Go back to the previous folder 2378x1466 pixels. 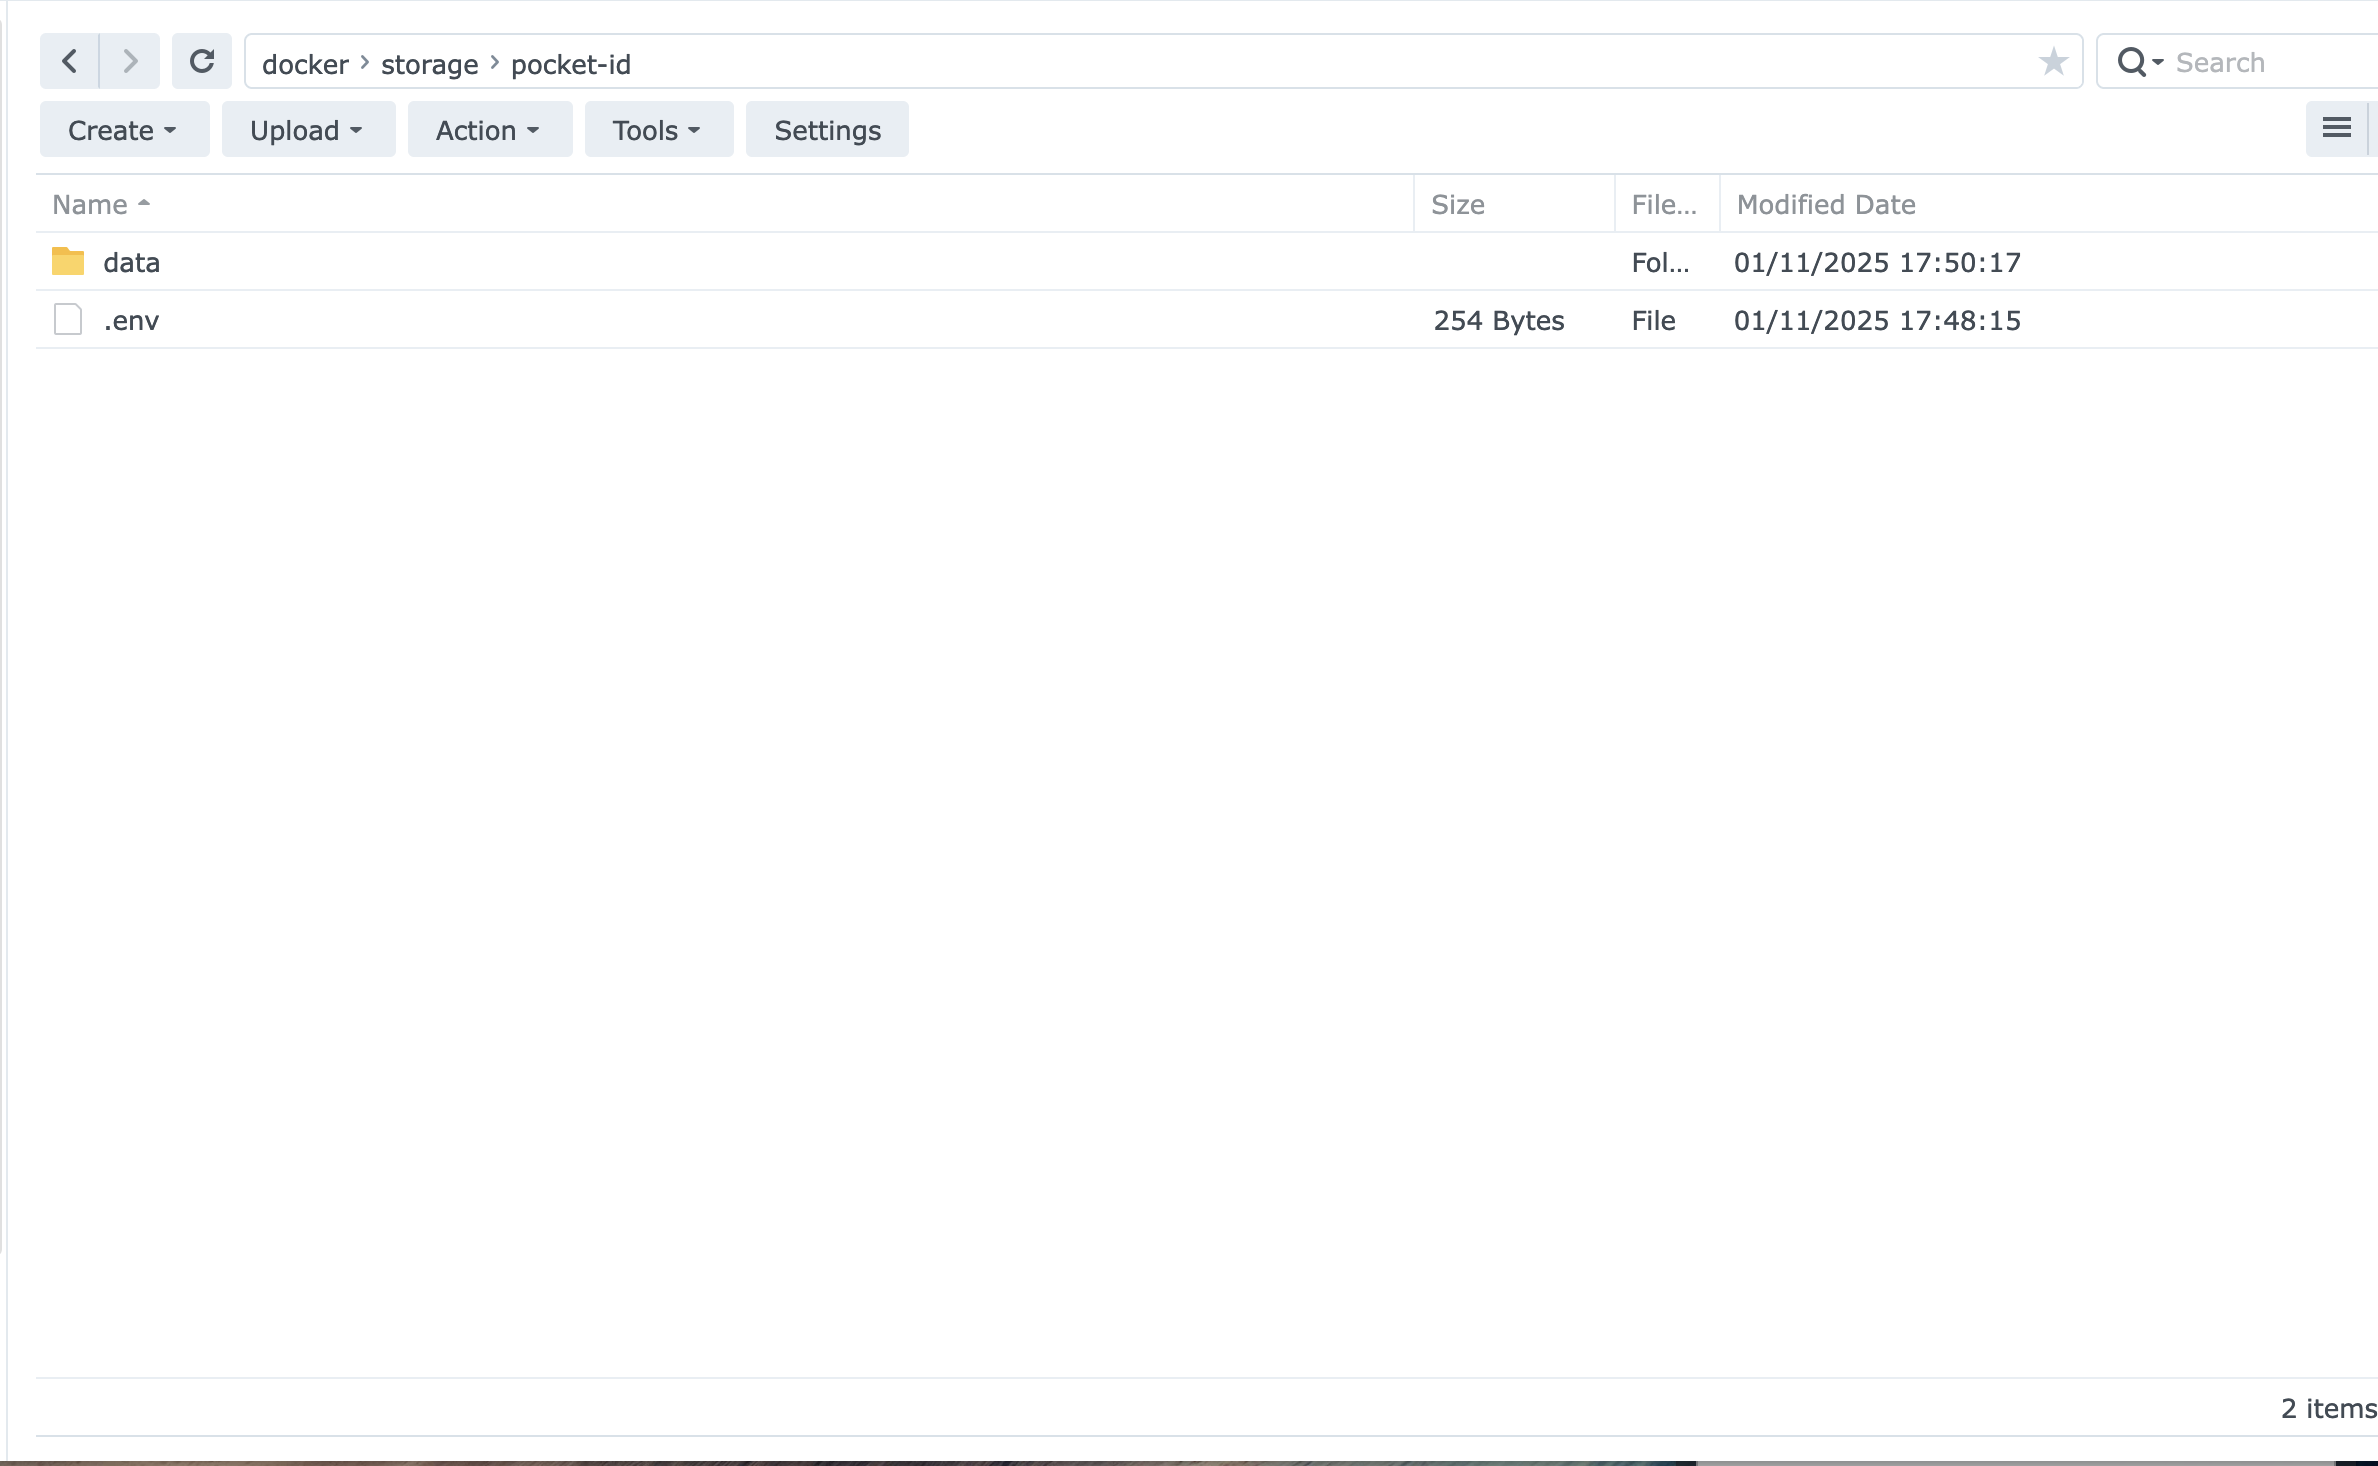pyautogui.click(x=69, y=62)
